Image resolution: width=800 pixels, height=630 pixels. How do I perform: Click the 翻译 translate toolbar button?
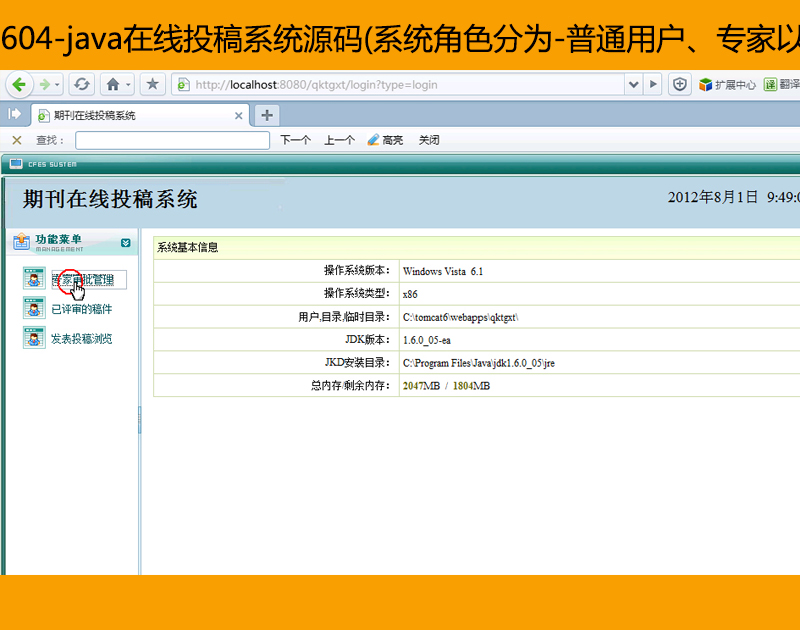click(x=782, y=85)
